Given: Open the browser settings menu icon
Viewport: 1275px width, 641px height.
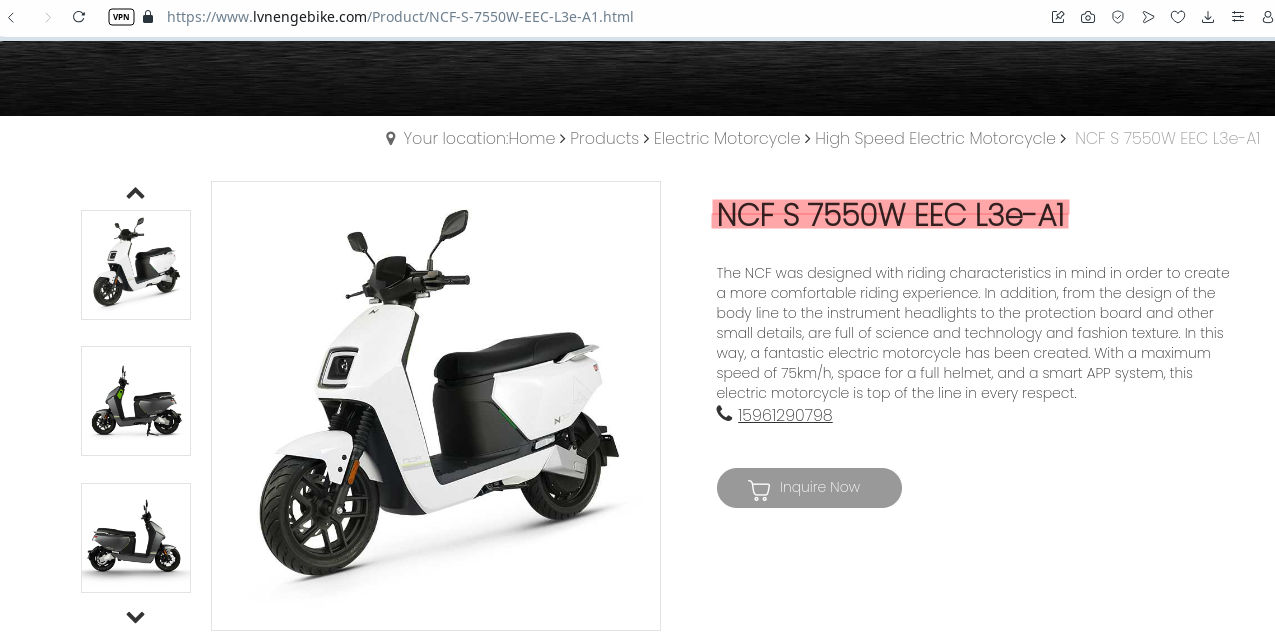Looking at the screenshot, I should tap(1238, 17).
